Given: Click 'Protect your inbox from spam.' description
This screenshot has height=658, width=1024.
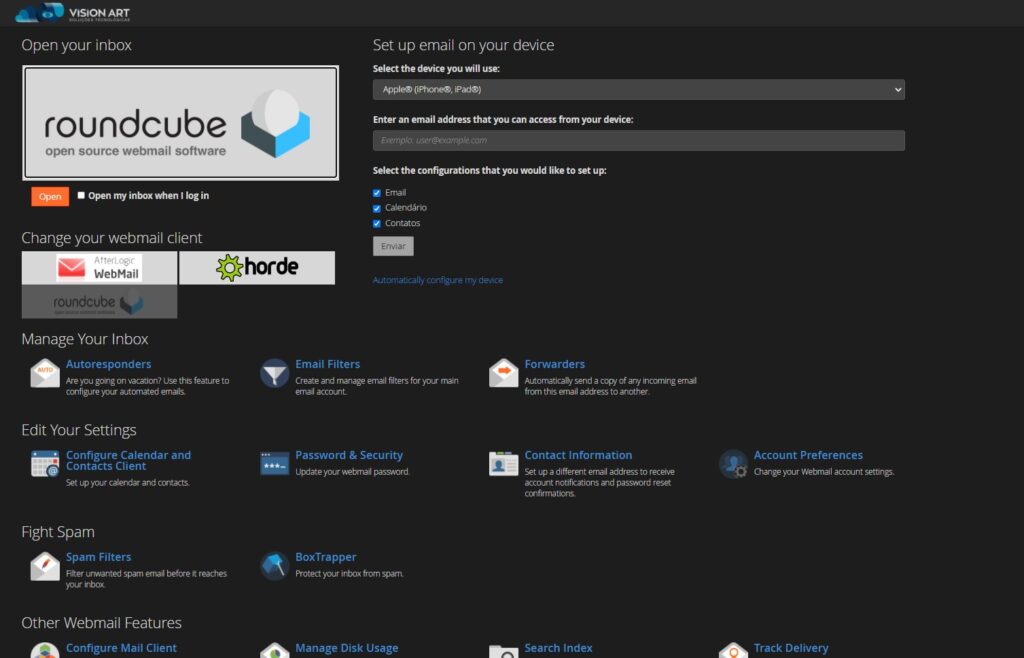Looking at the screenshot, I should (x=349, y=573).
